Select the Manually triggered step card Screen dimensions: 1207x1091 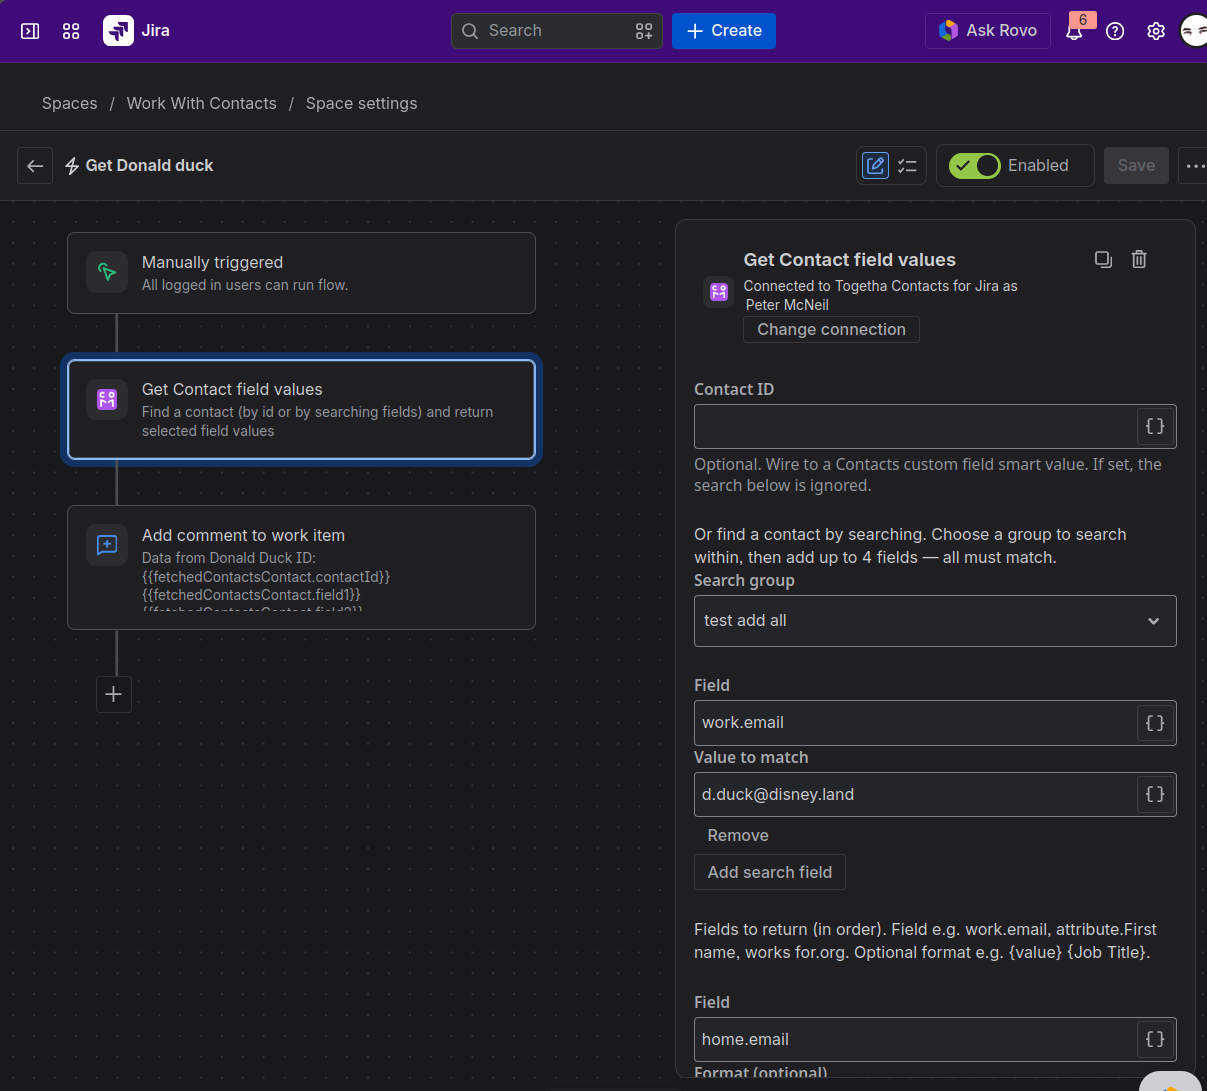tap(301, 273)
